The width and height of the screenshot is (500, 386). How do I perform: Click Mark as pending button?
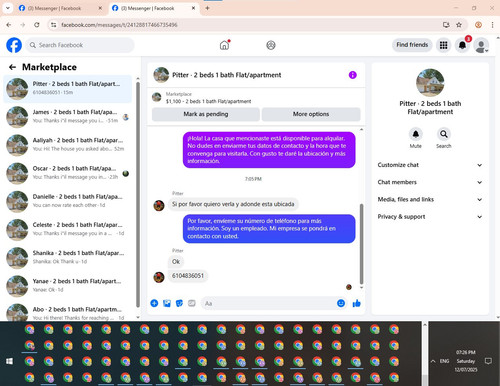pos(206,114)
